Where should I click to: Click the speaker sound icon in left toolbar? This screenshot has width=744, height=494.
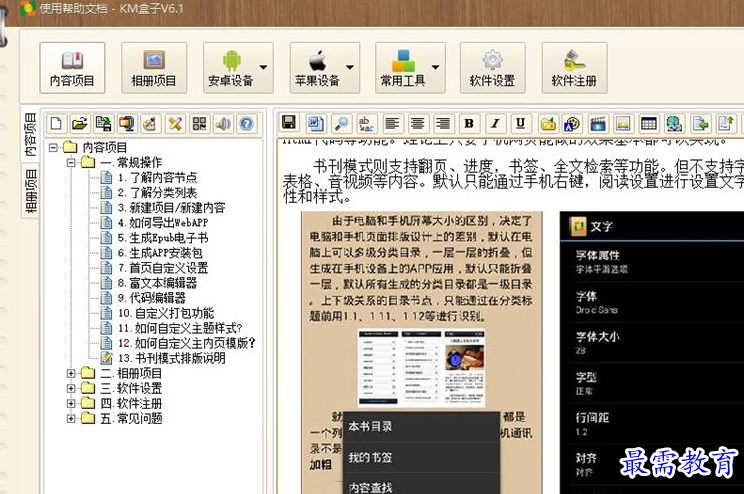coord(222,124)
